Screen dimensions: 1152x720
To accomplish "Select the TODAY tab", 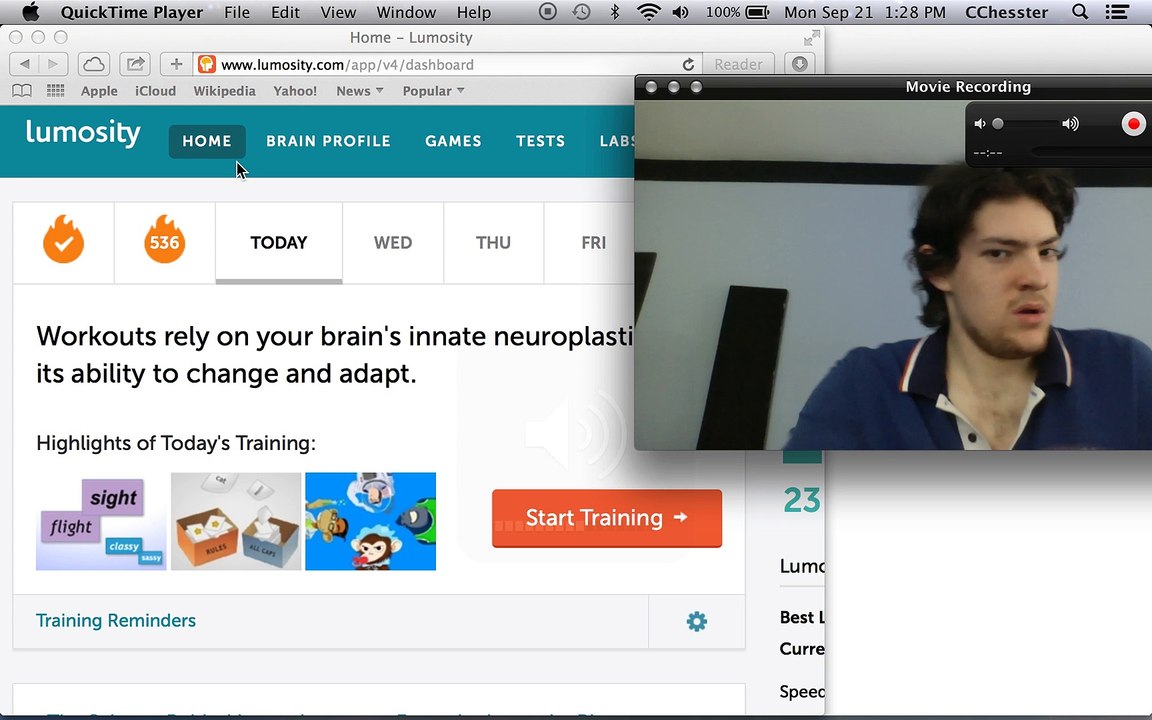I will click(279, 242).
